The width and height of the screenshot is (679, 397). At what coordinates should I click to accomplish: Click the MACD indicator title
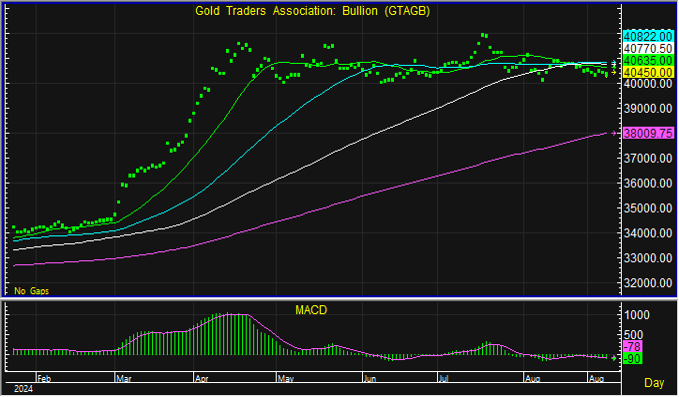[311, 310]
